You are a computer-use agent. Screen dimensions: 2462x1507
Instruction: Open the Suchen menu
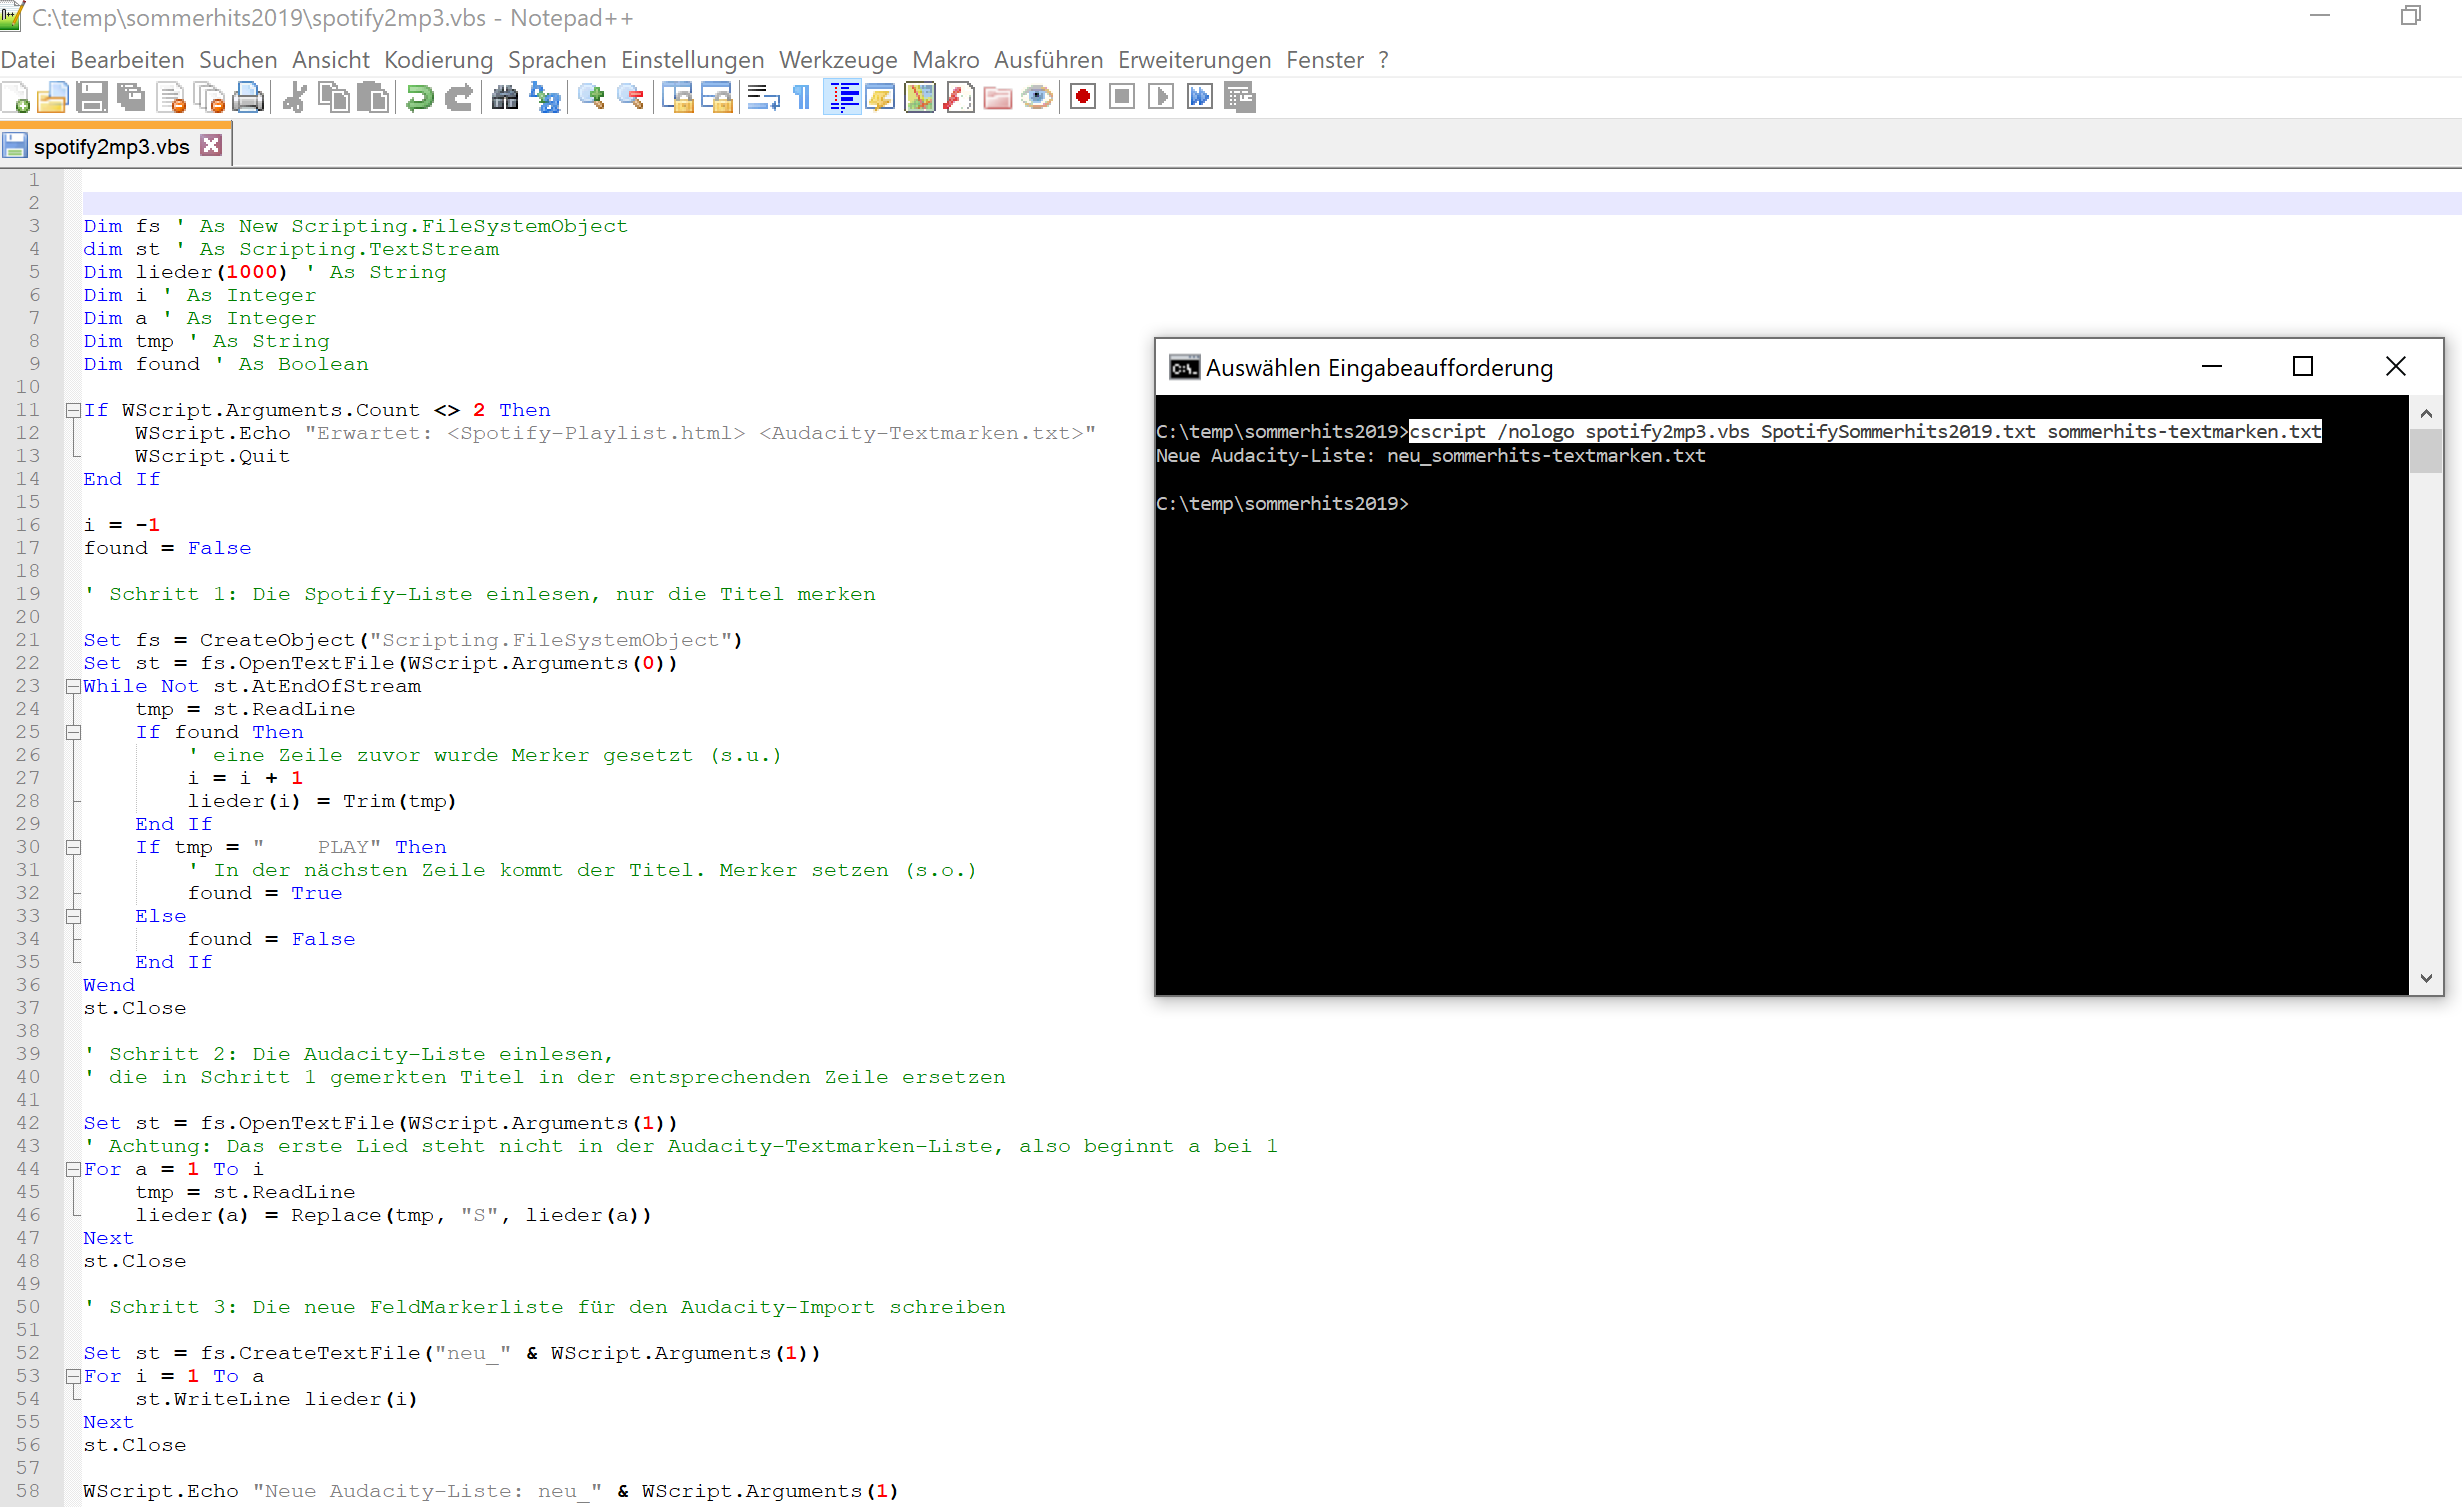pyautogui.click(x=238, y=60)
